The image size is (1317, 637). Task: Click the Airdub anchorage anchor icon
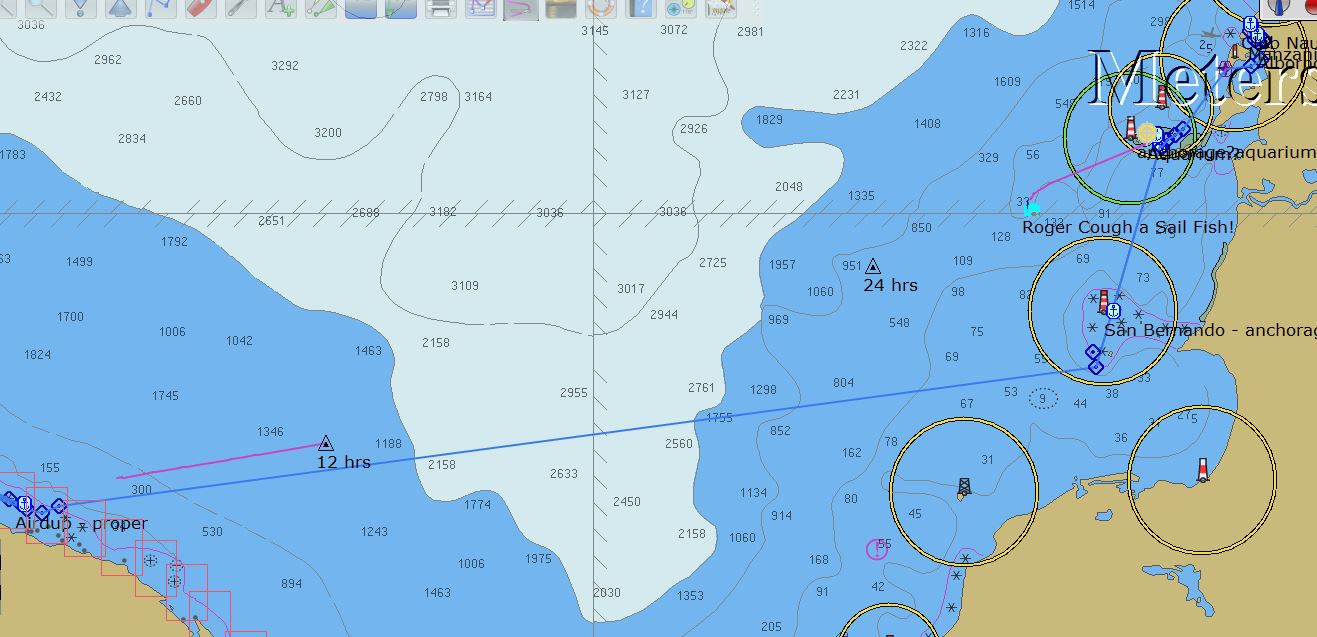[x=25, y=503]
